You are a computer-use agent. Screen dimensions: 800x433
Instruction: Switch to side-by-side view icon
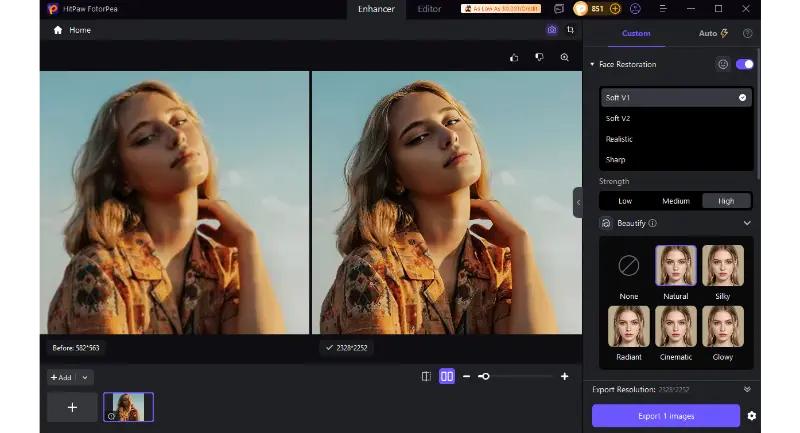[x=446, y=377]
